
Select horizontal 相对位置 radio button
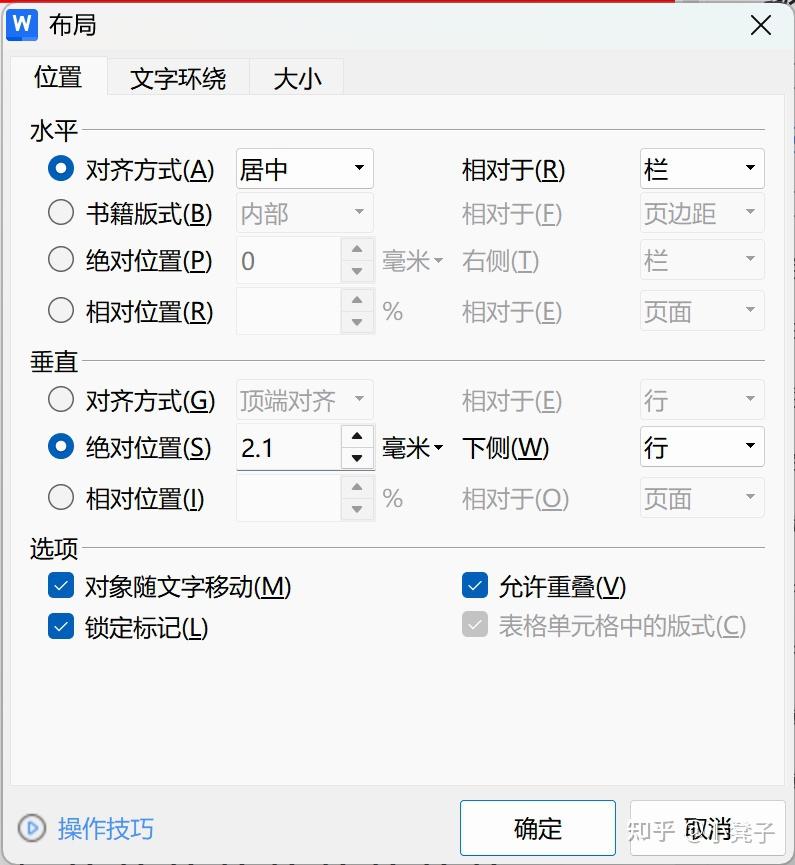[60, 310]
